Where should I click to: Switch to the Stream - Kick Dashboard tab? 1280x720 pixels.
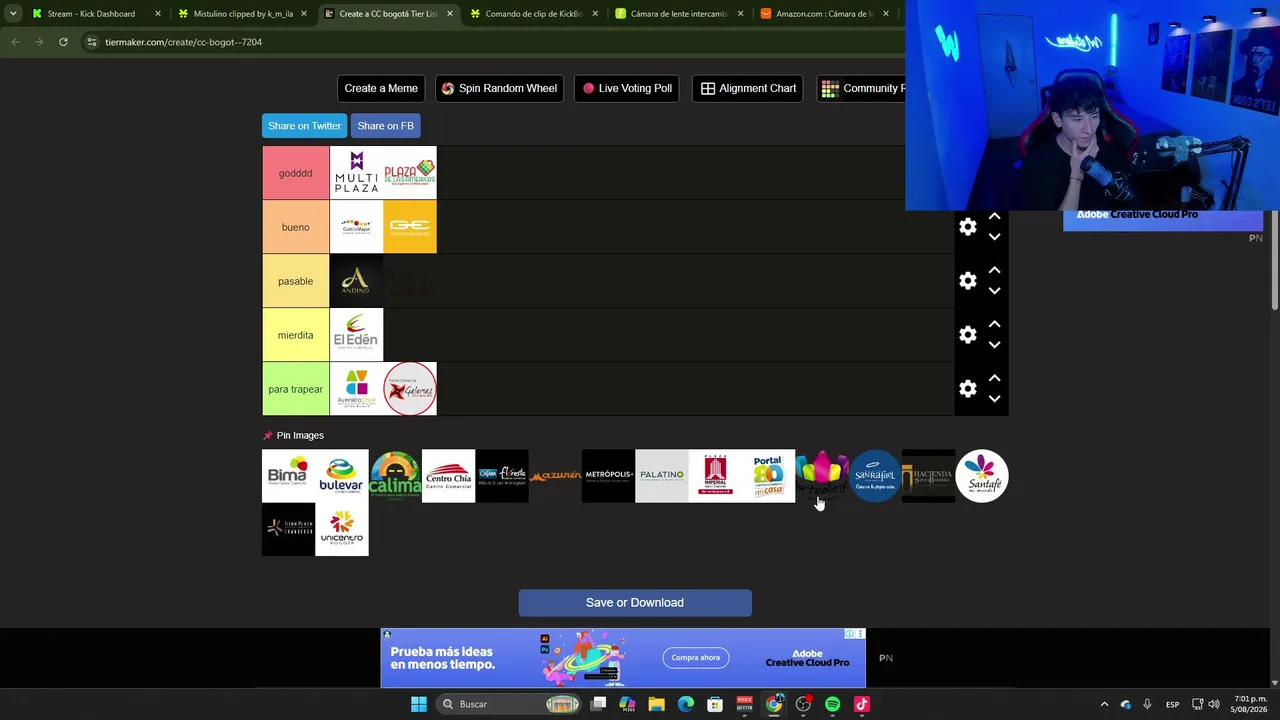[x=97, y=14]
